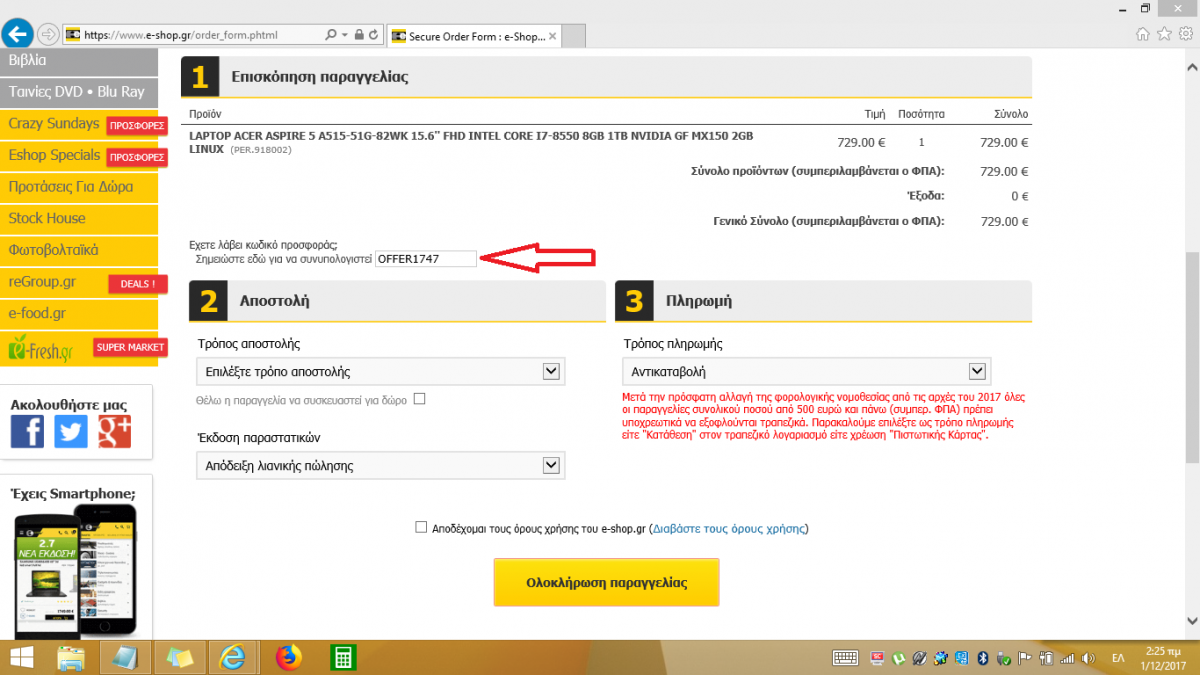Open Eshop Specials sidebar item
The image size is (1200, 675).
(x=79, y=155)
